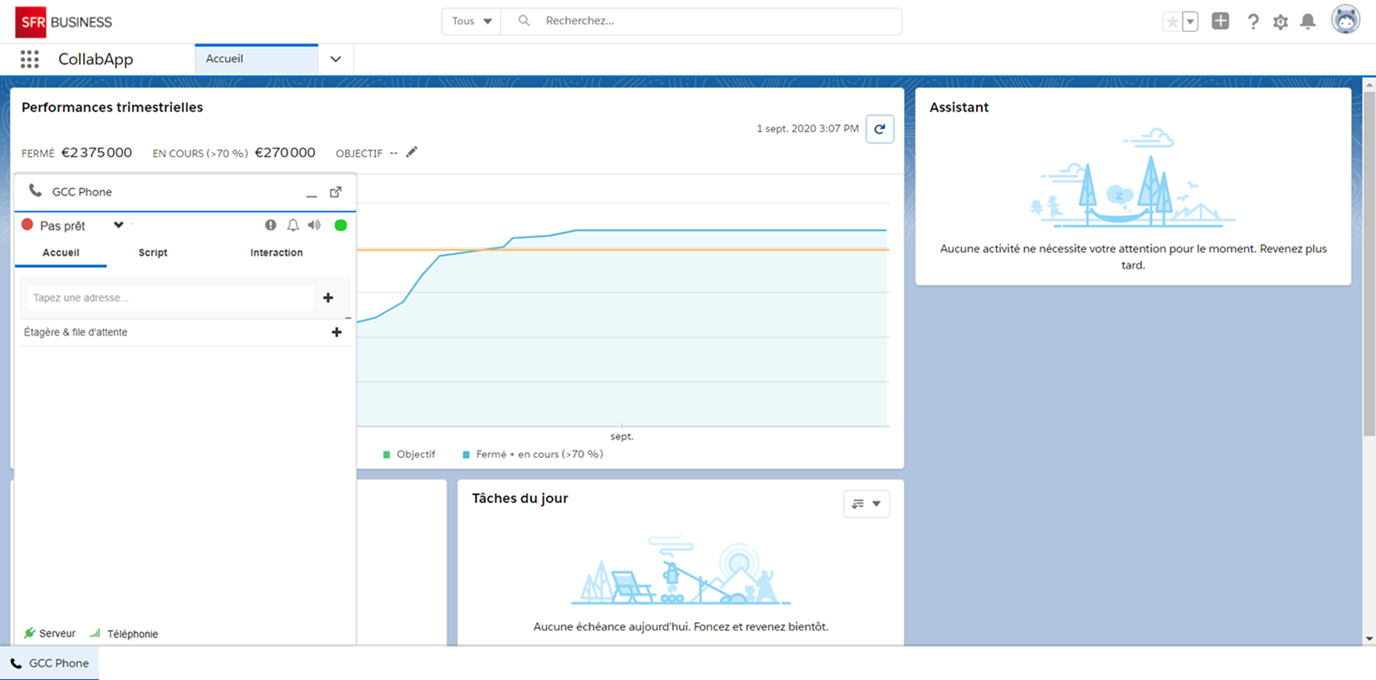Click the Tapez une adresse input field
The height and width of the screenshot is (680, 1376).
click(168, 298)
